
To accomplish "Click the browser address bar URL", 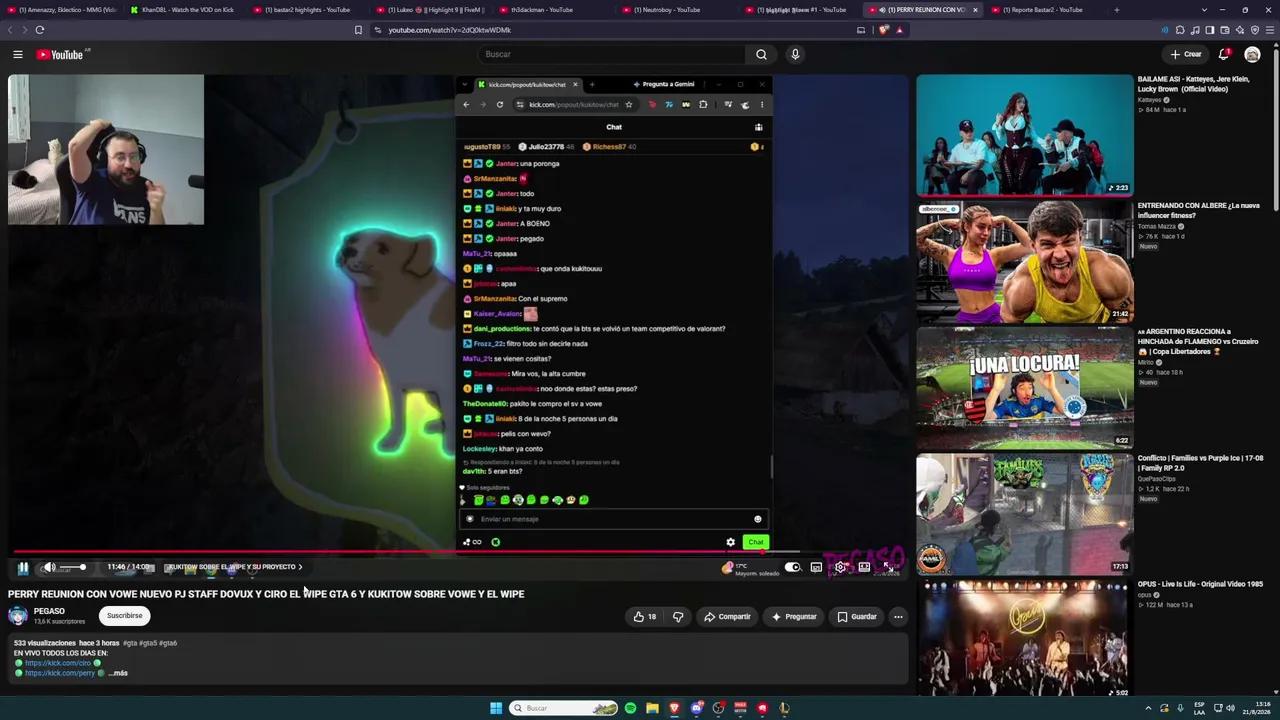I will point(450,30).
